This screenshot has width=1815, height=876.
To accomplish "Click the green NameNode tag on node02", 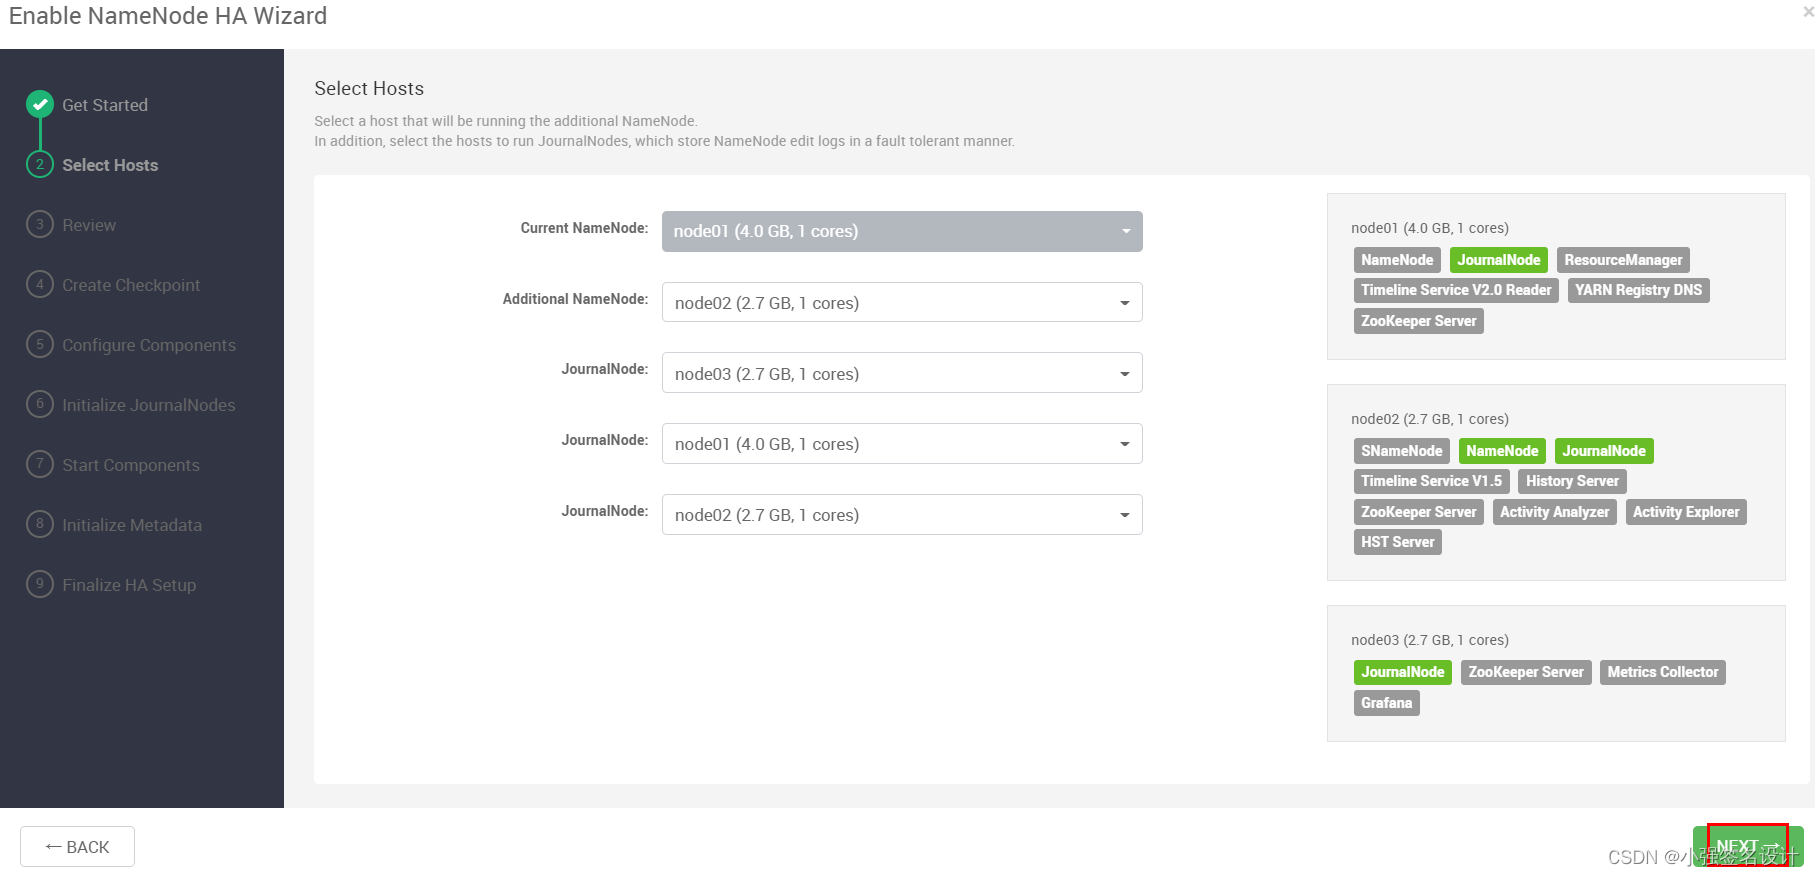I will (x=1502, y=451).
